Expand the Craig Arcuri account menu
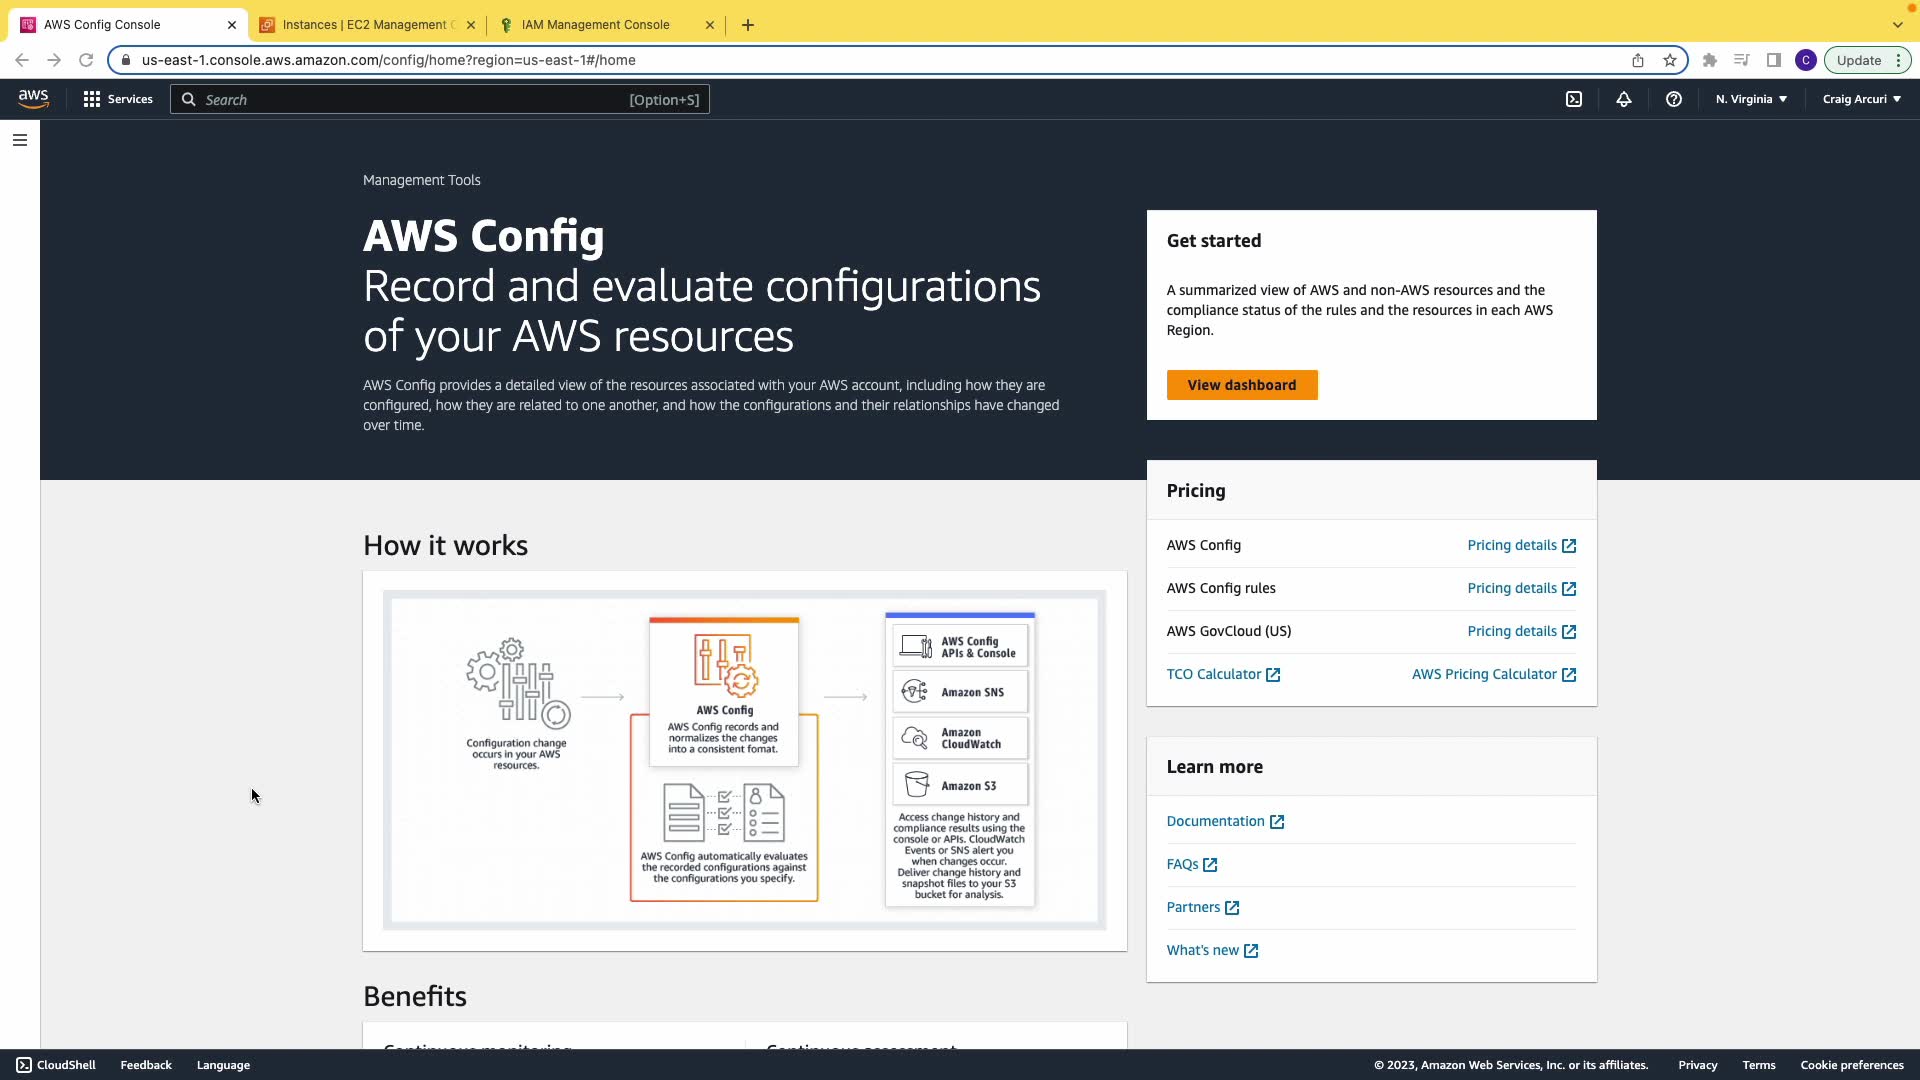This screenshot has width=1920, height=1080. tap(1861, 99)
